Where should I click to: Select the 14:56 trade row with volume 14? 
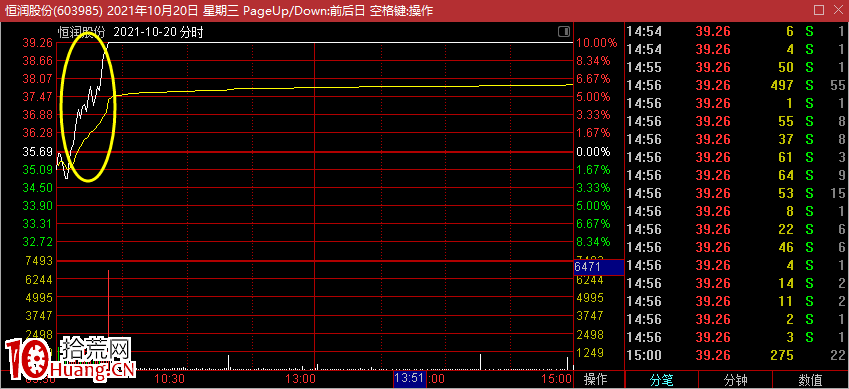(737, 283)
